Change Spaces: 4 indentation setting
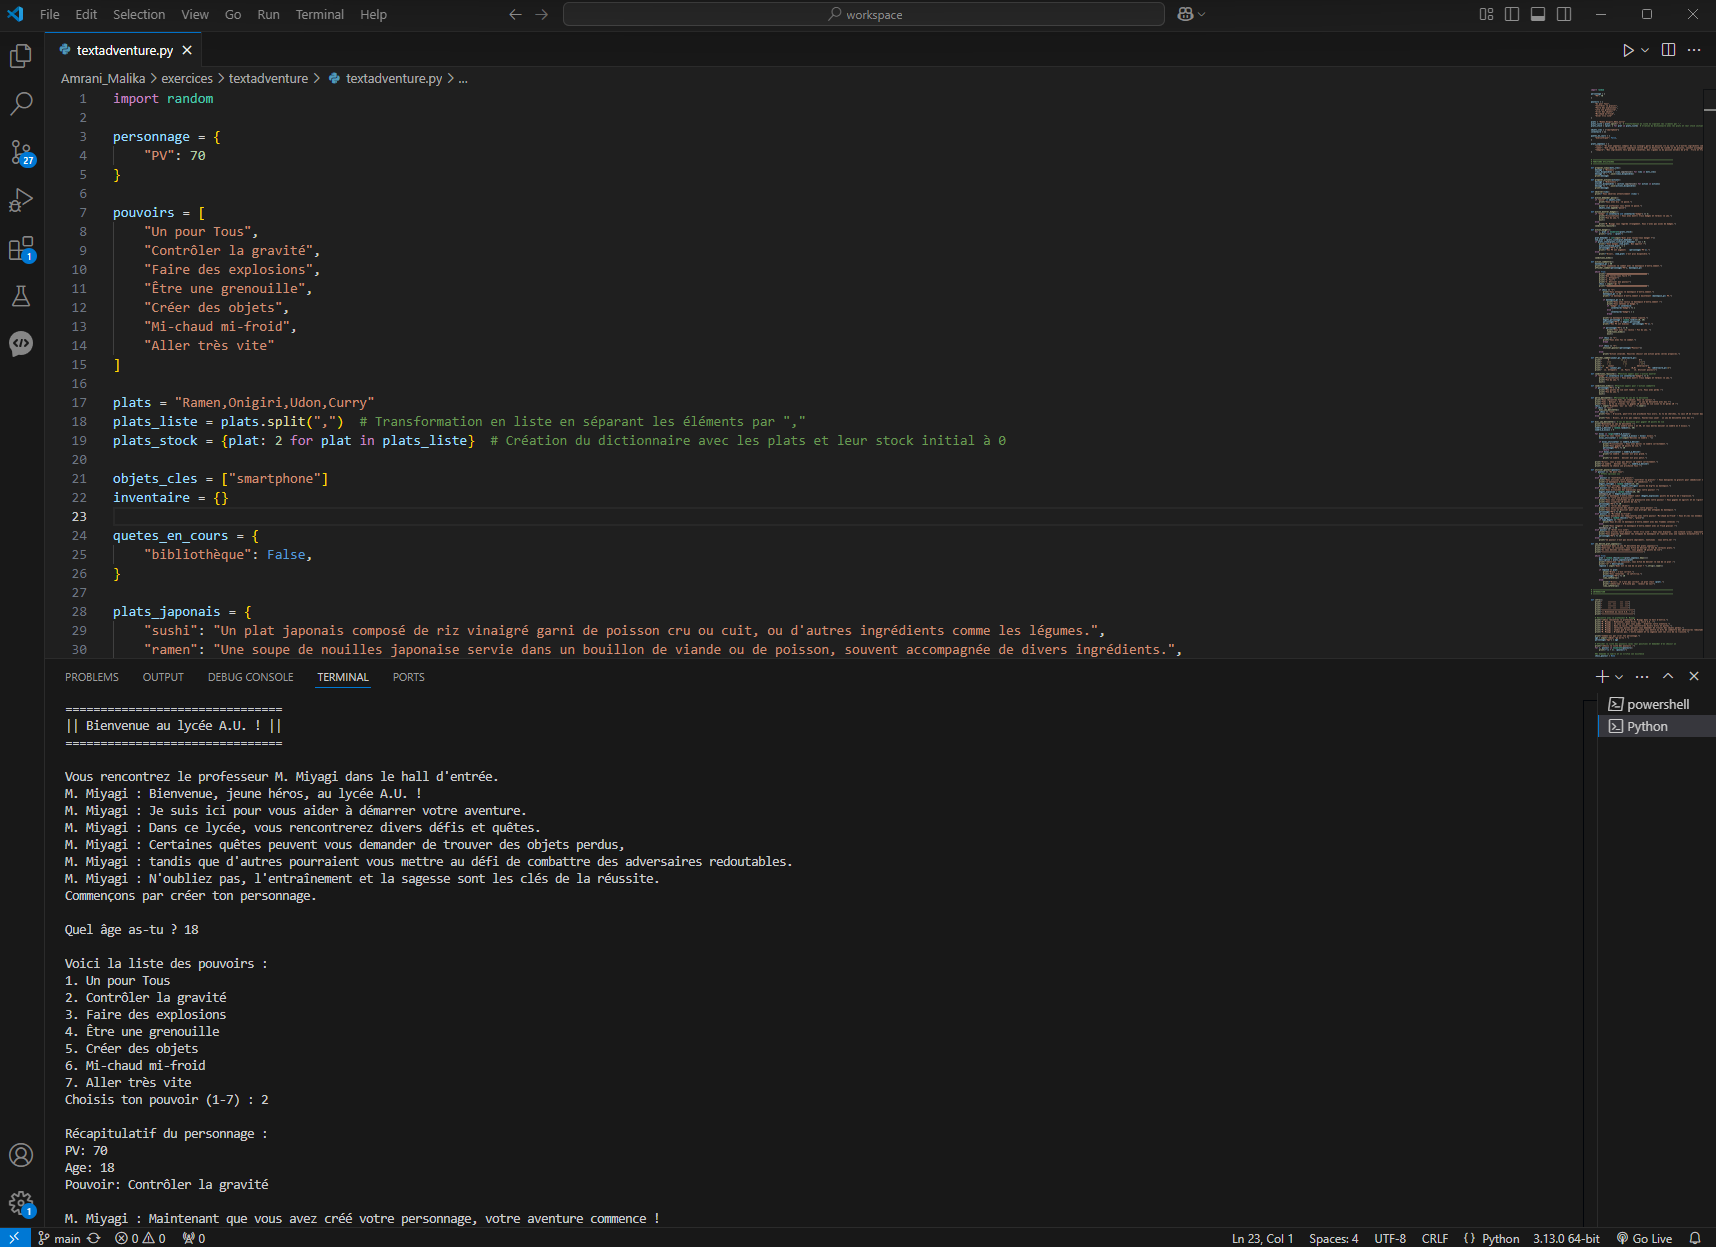The image size is (1716, 1247). point(1333,1238)
